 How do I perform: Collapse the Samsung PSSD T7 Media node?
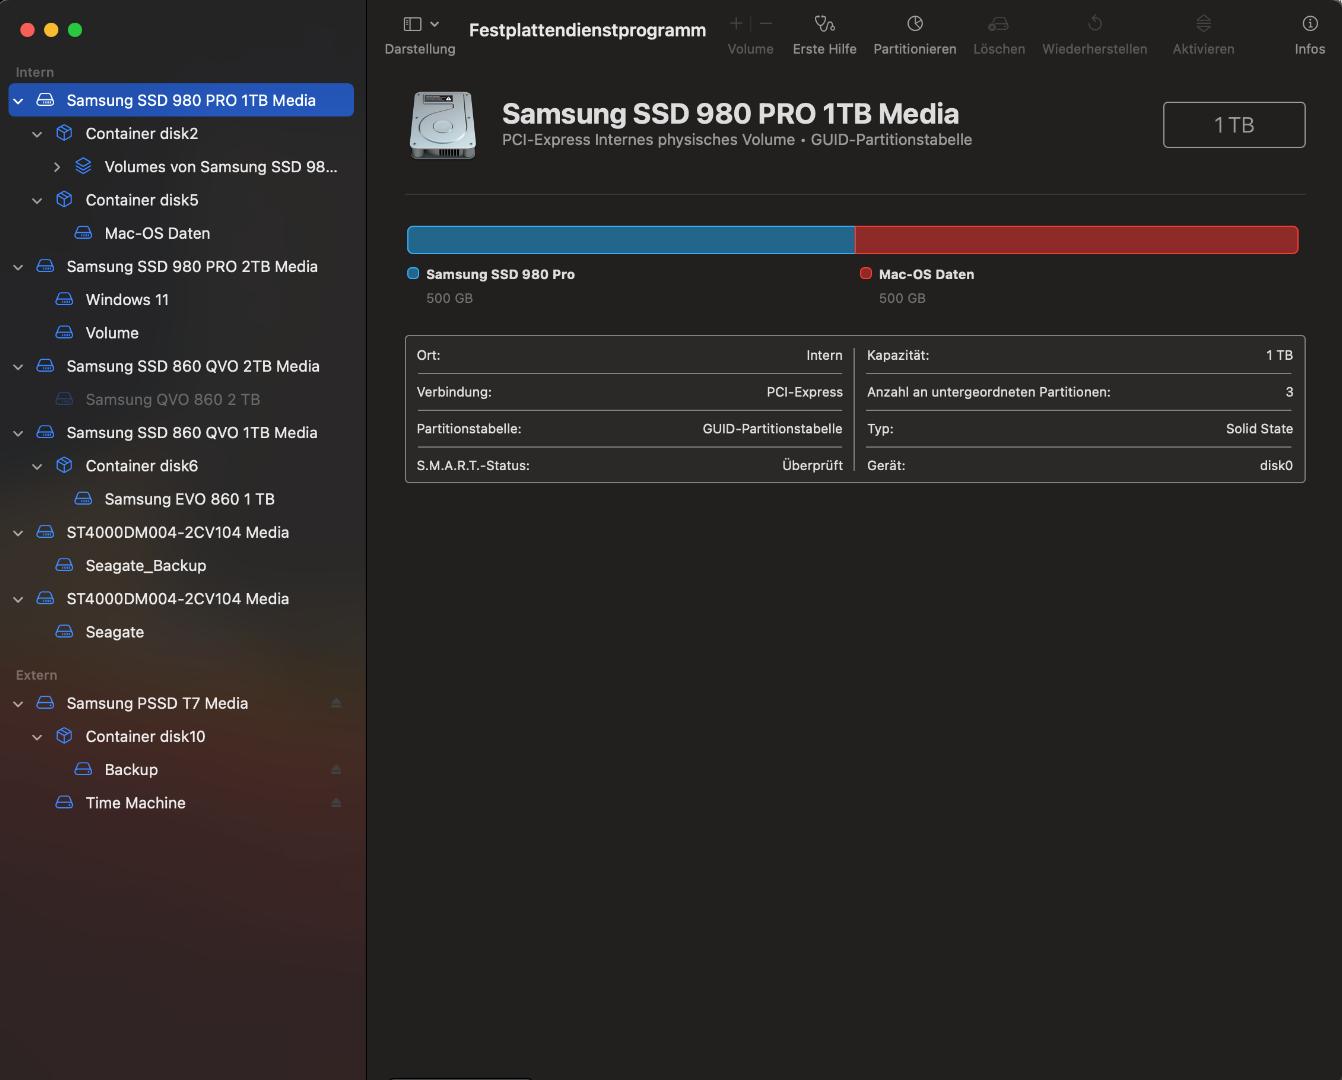pos(18,704)
